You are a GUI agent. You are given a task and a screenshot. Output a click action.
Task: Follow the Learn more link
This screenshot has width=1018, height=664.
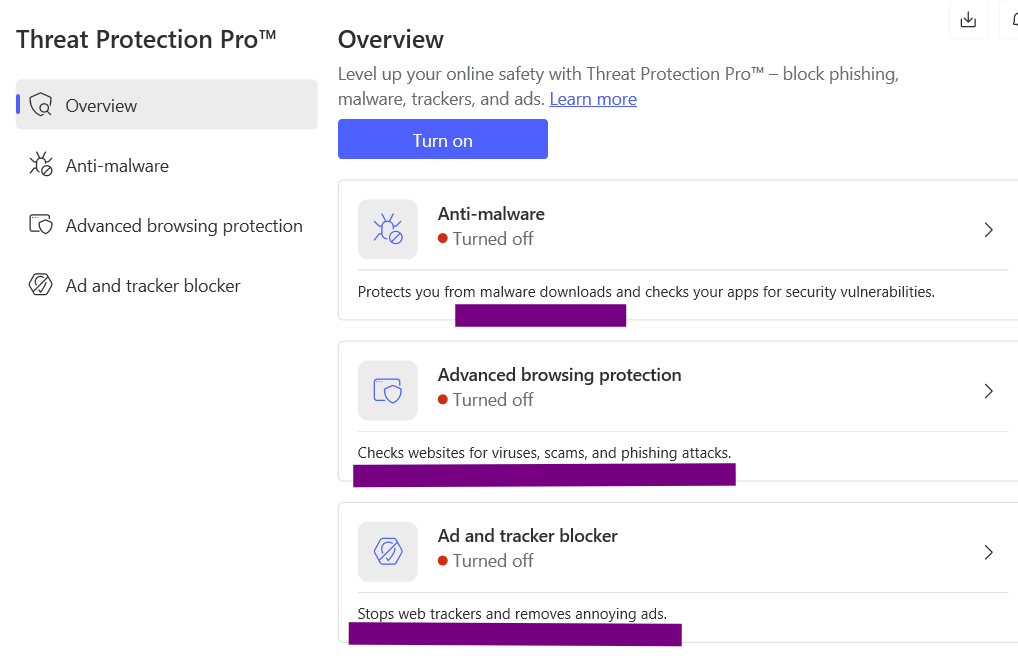click(x=593, y=99)
